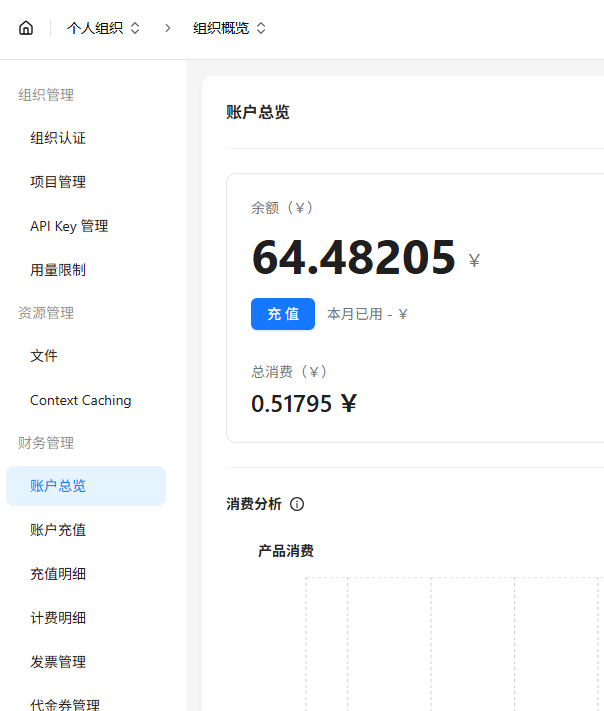Click the 产品消费 chart title
This screenshot has height=711, width=604.
click(286, 551)
